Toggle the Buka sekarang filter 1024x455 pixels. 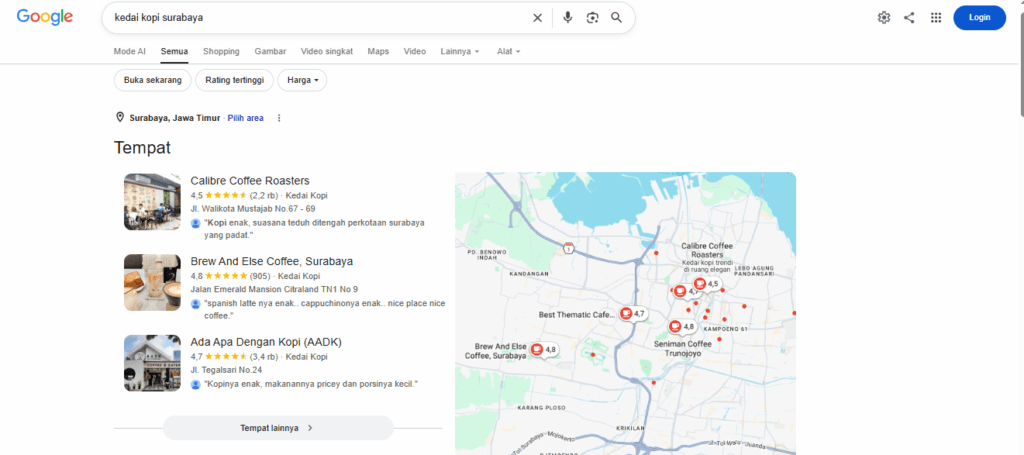pos(152,80)
